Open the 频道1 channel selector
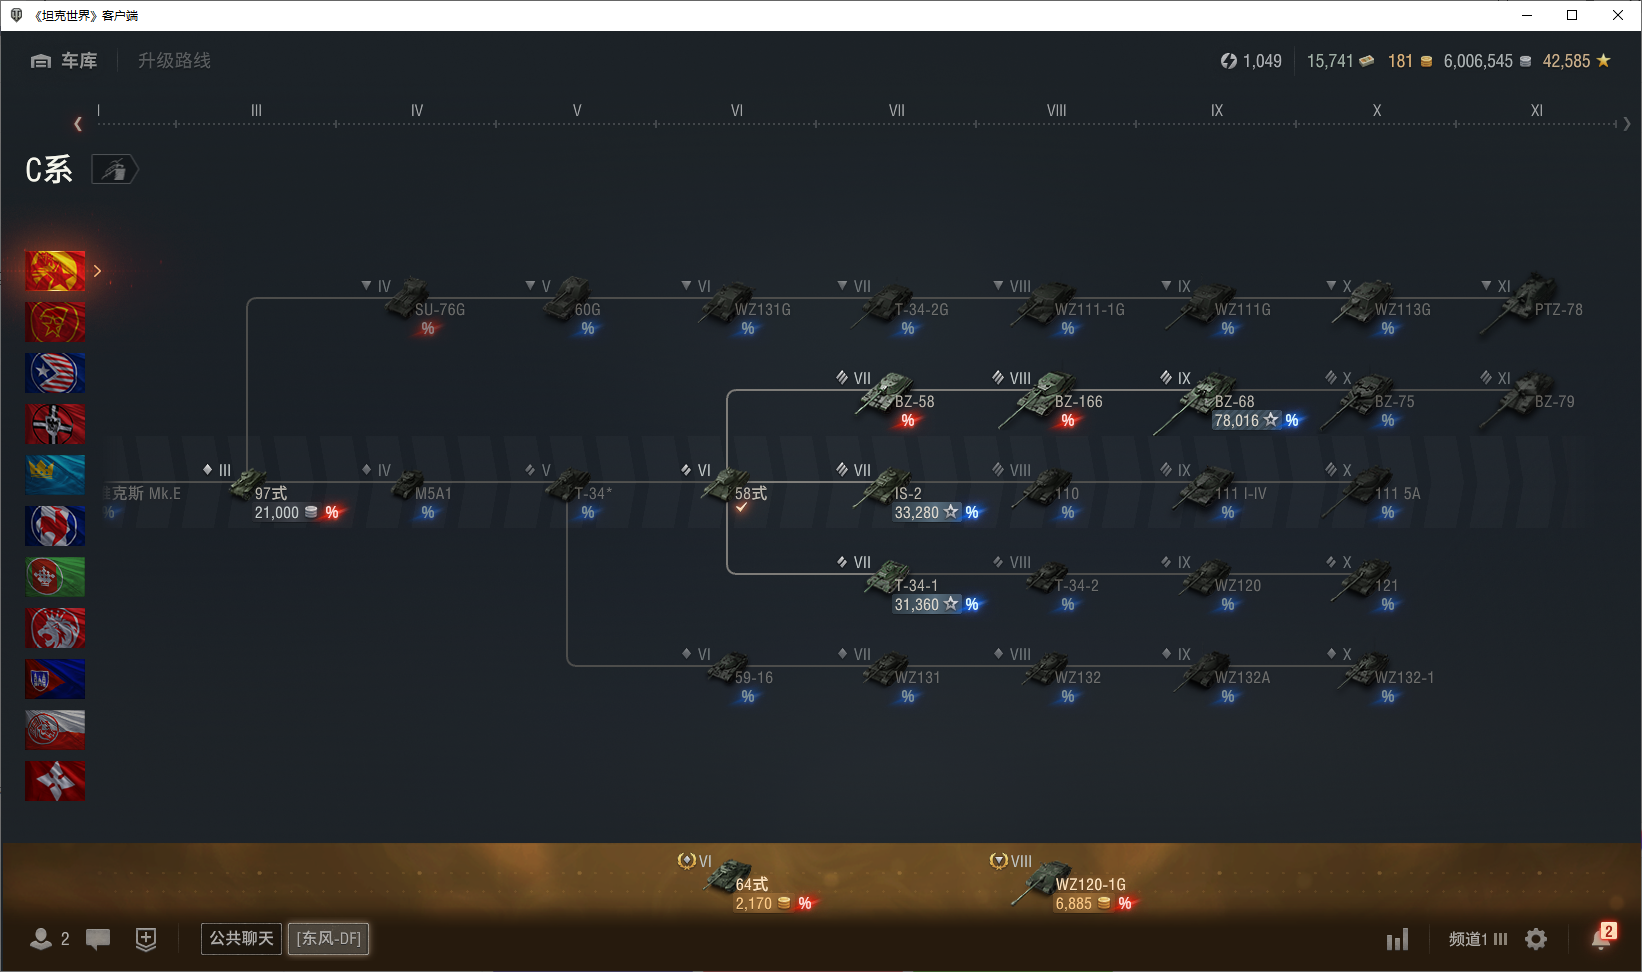1642x972 pixels. (x=1477, y=939)
